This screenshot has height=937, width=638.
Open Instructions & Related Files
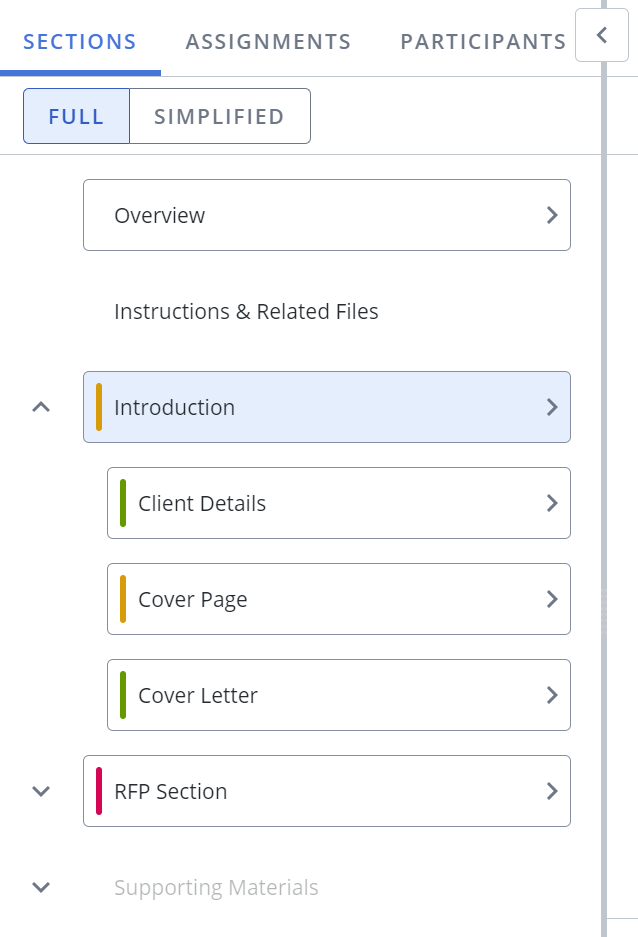[246, 311]
